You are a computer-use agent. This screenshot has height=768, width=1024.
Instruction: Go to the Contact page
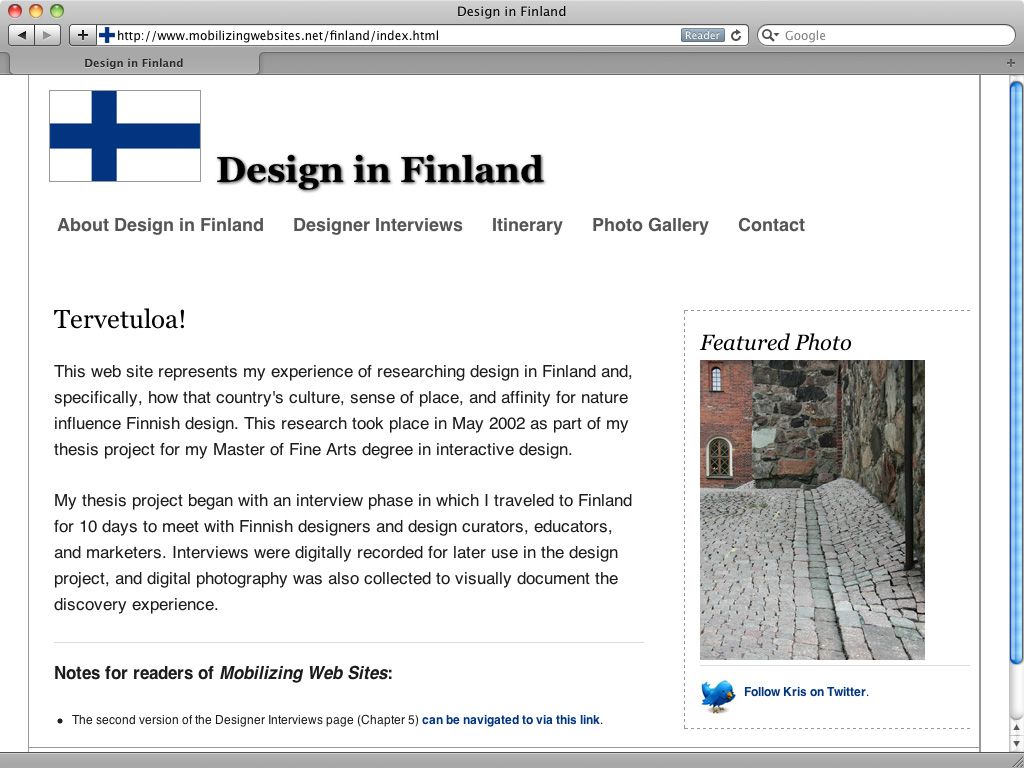point(771,225)
